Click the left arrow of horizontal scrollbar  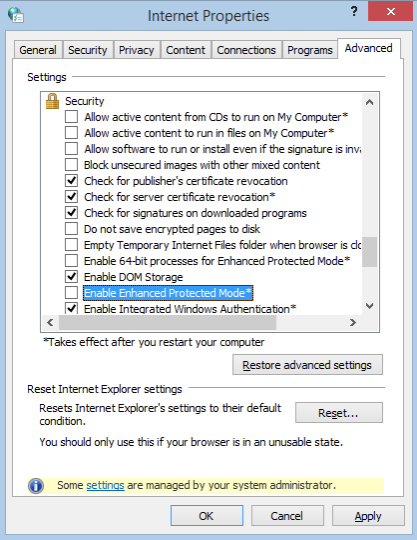point(50,322)
